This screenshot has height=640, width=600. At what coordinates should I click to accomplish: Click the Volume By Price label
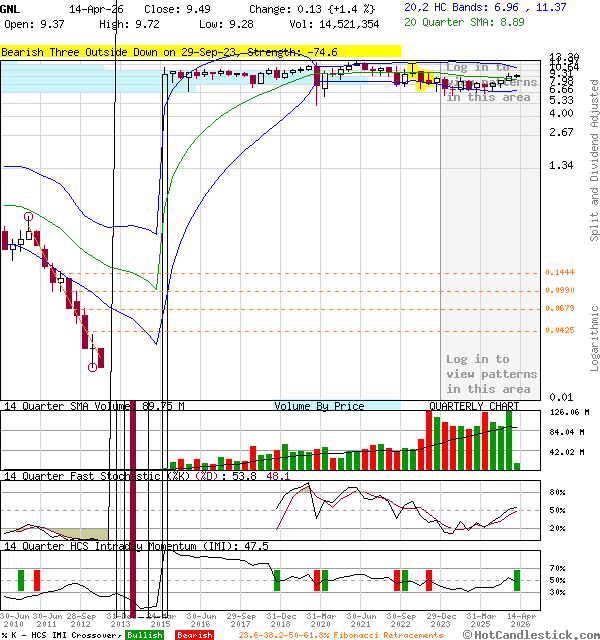click(x=319, y=406)
